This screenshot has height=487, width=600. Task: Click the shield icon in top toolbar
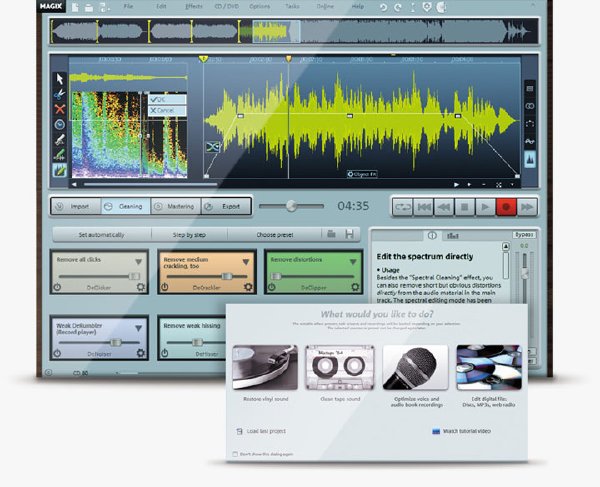tap(427, 7)
